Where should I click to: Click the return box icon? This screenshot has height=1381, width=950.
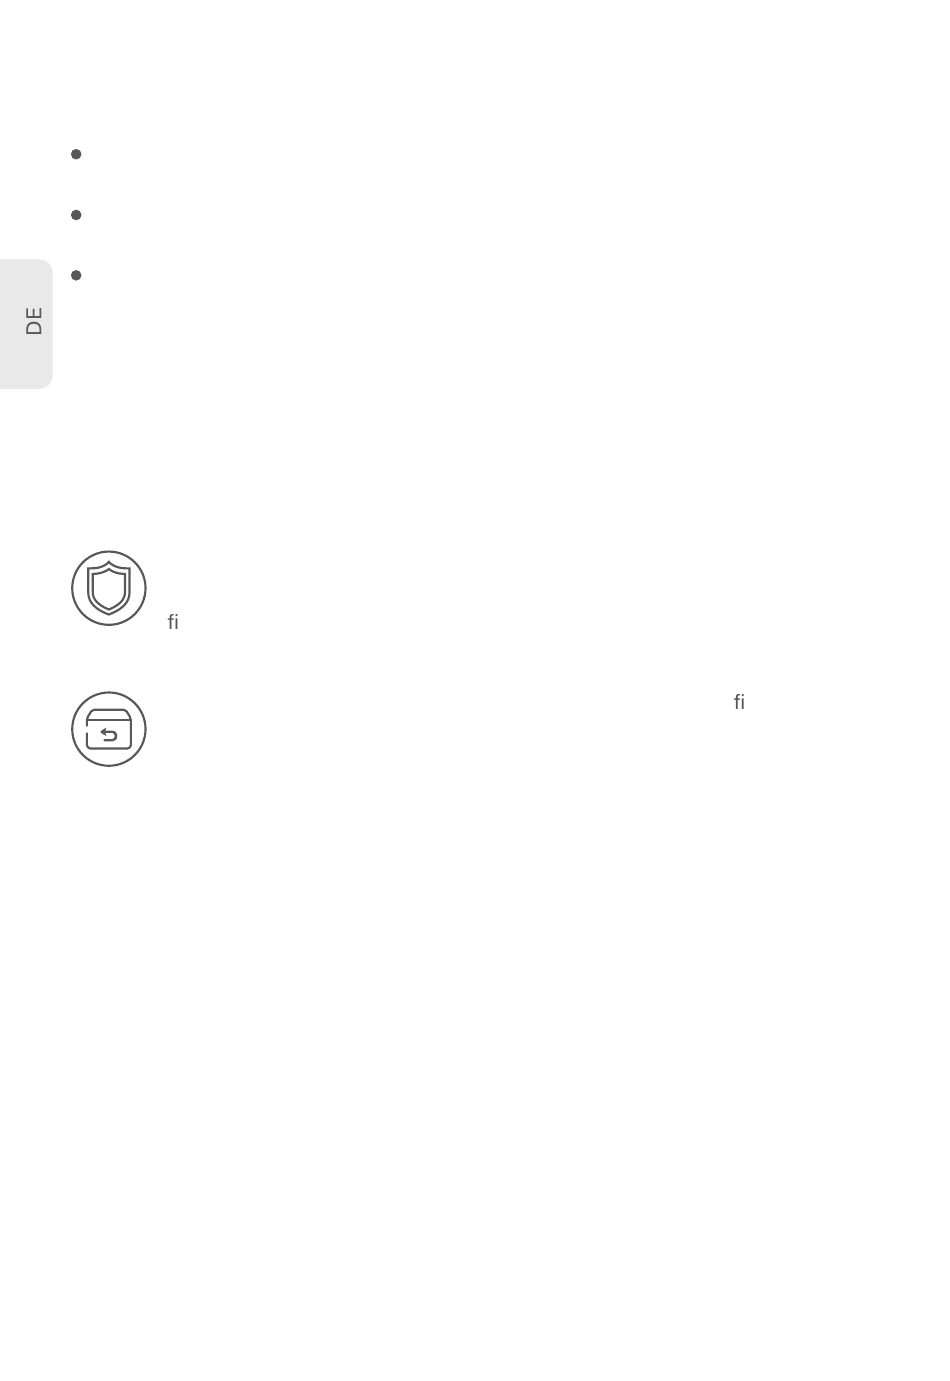tap(109, 729)
